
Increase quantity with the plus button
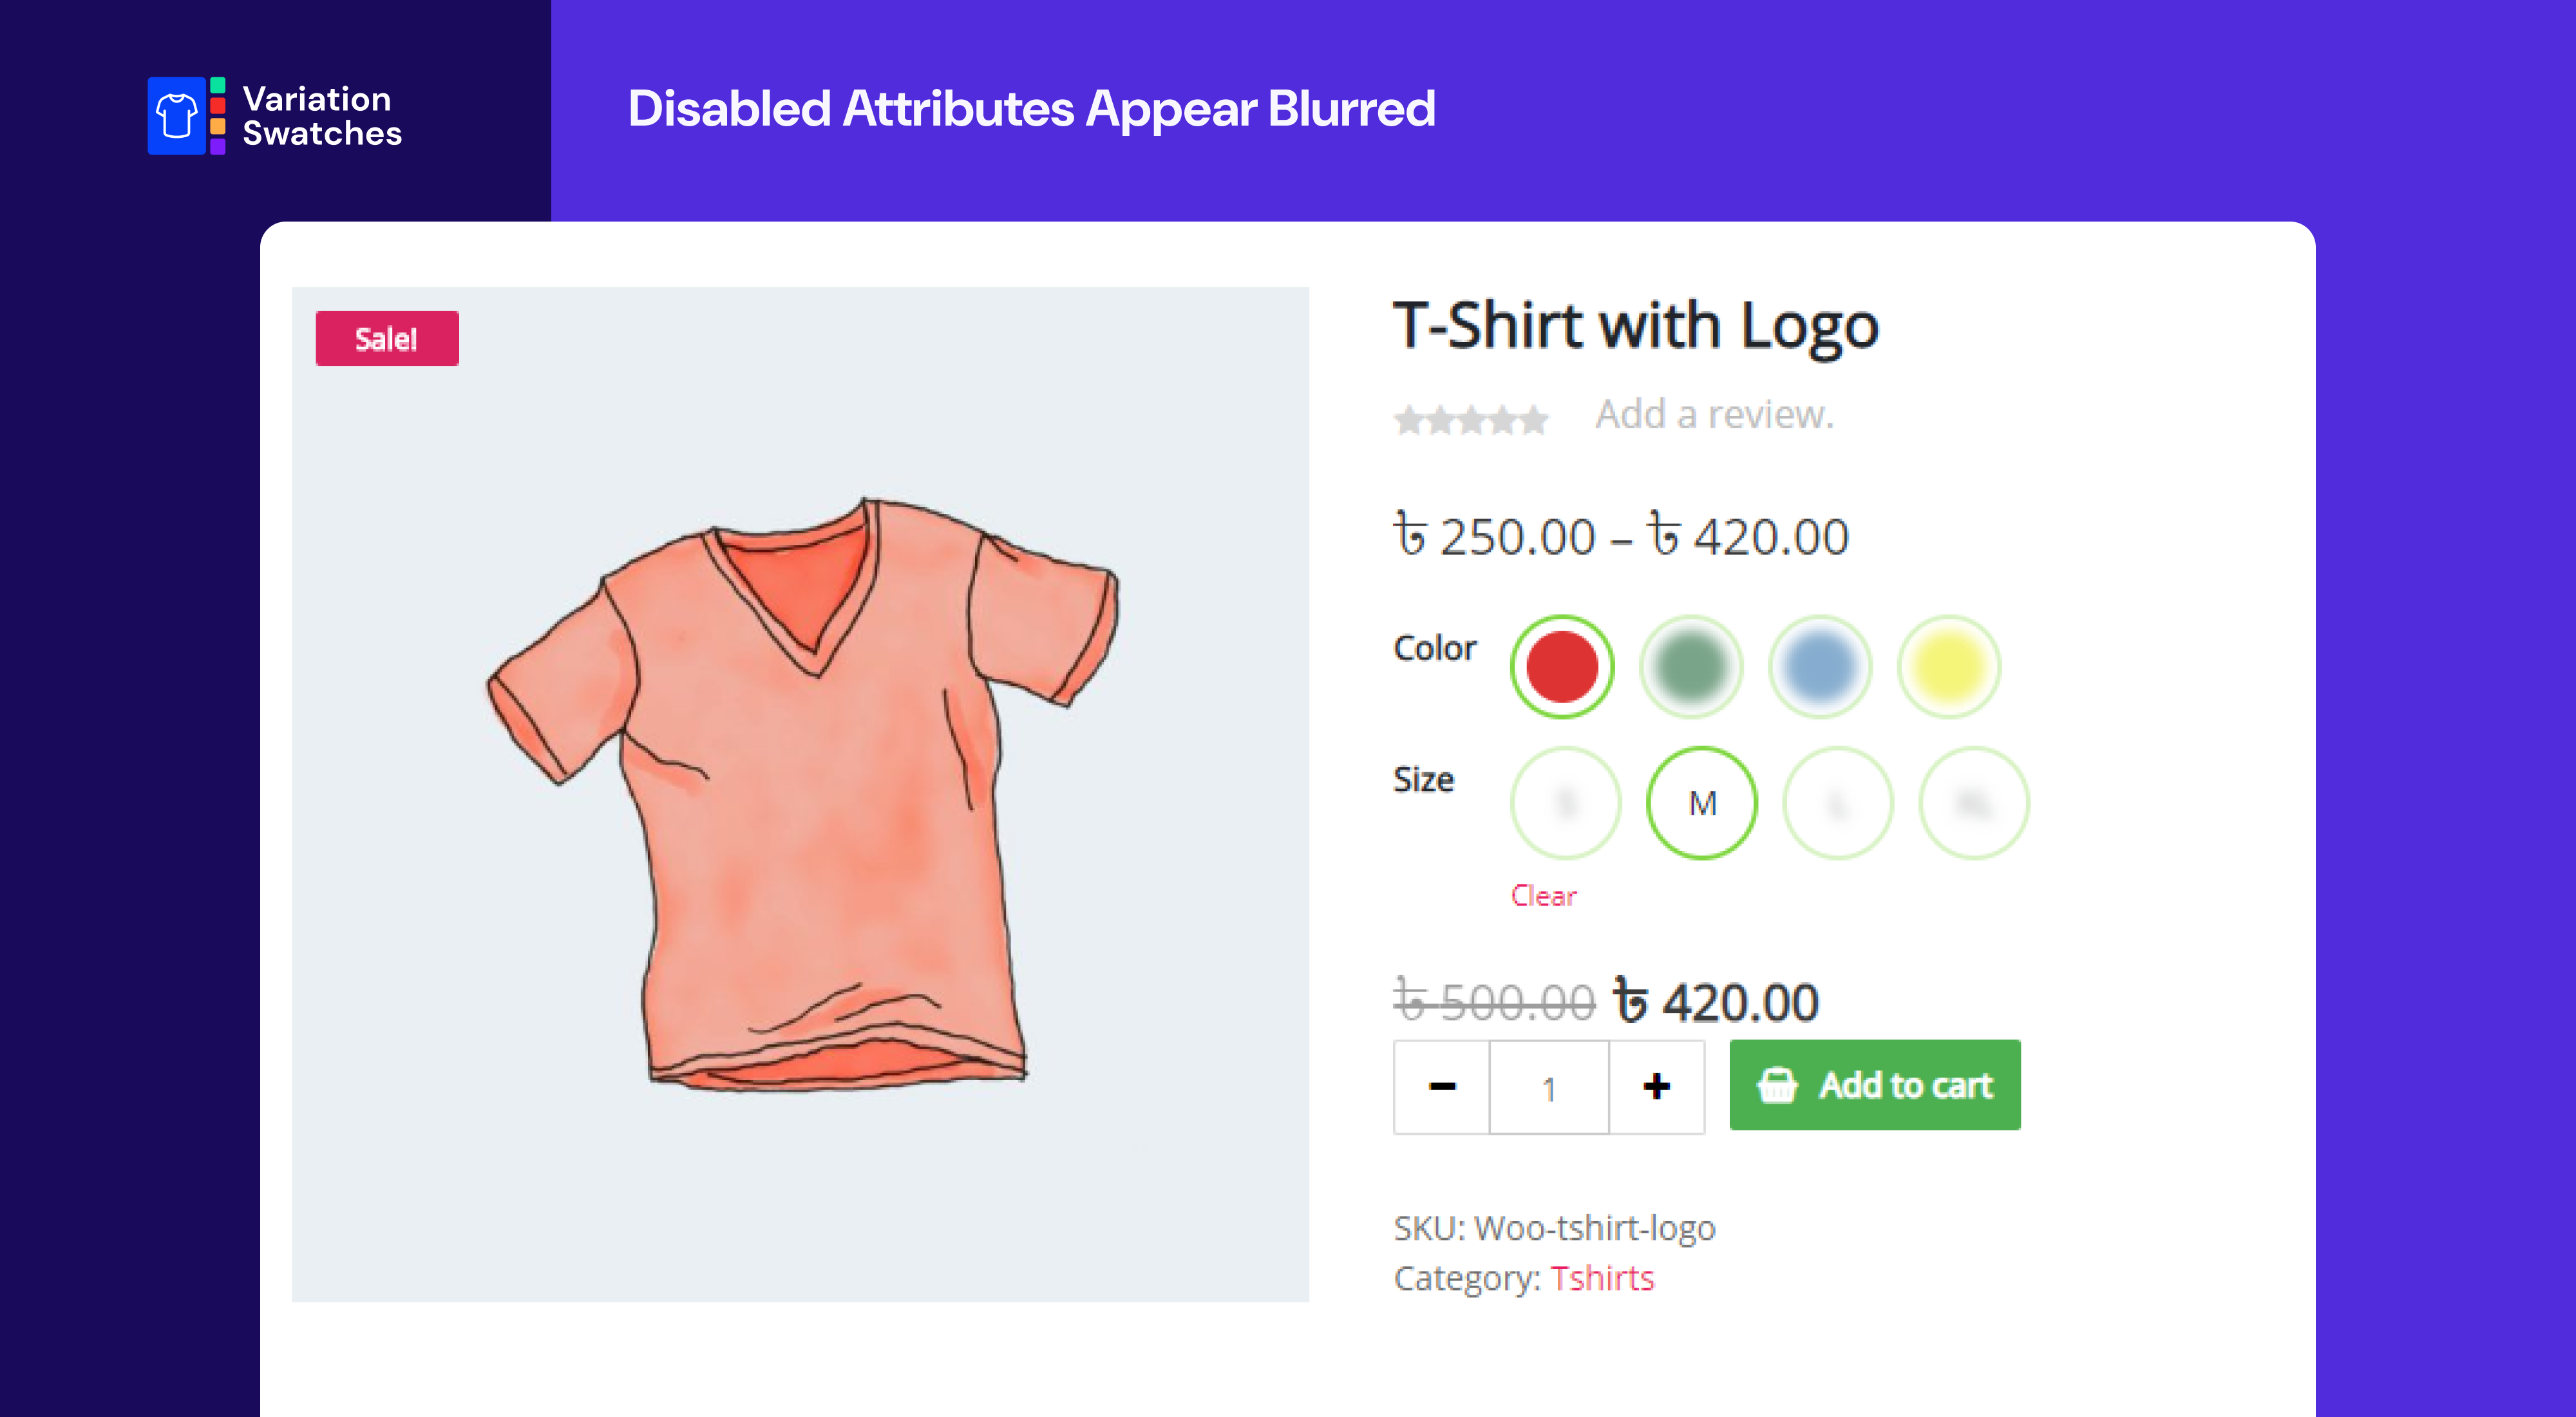click(1656, 1086)
